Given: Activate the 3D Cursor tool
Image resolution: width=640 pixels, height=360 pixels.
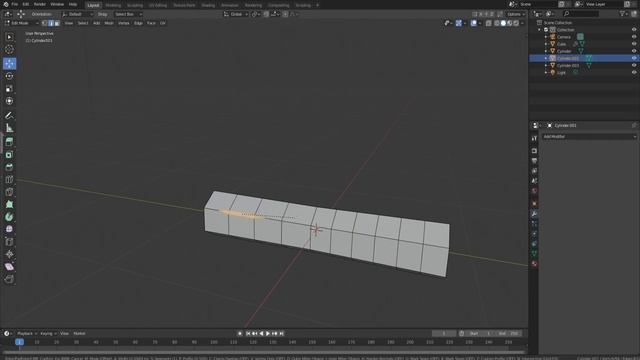Looking at the screenshot, I should tap(9, 49).
